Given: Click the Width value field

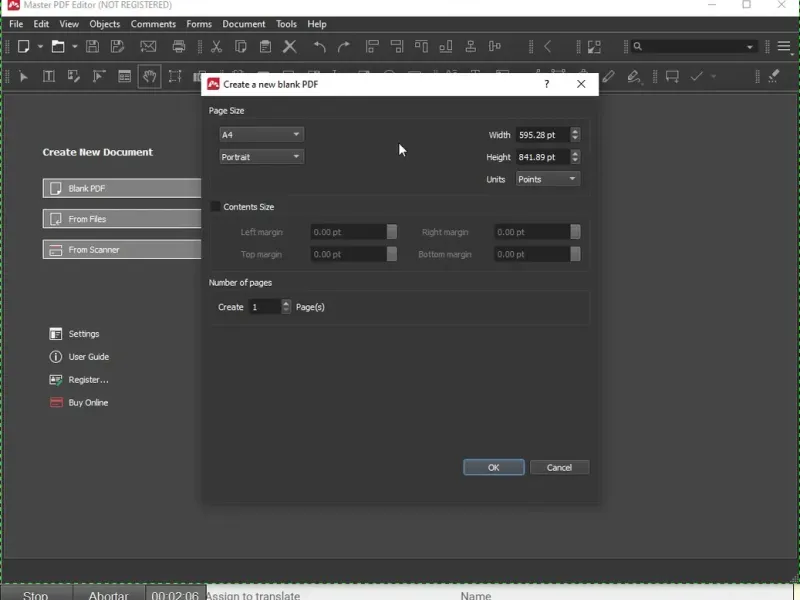Looking at the screenshot, I should pos(541,135).
